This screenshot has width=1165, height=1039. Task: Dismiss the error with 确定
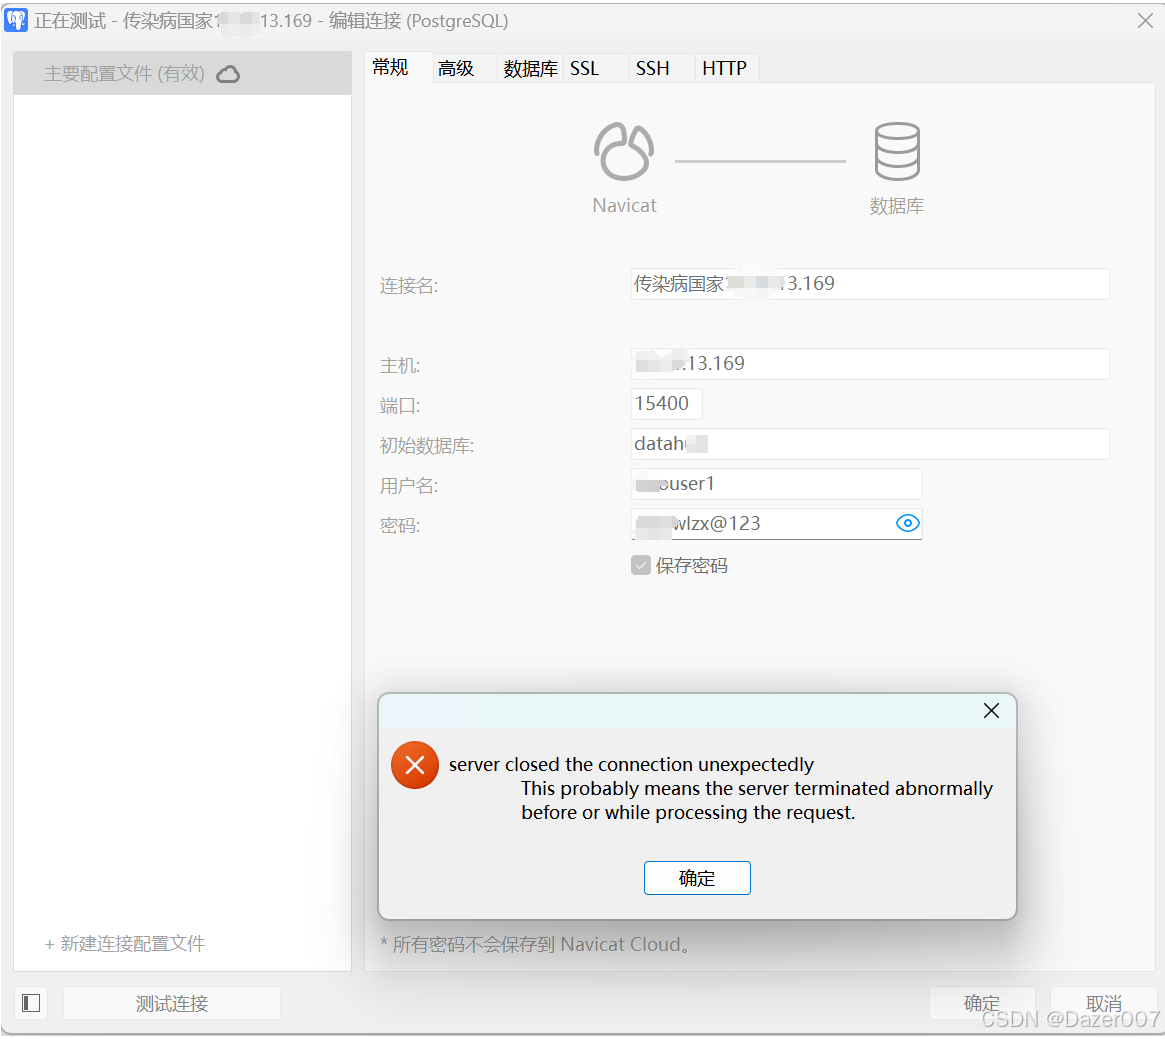click(697, 878)
